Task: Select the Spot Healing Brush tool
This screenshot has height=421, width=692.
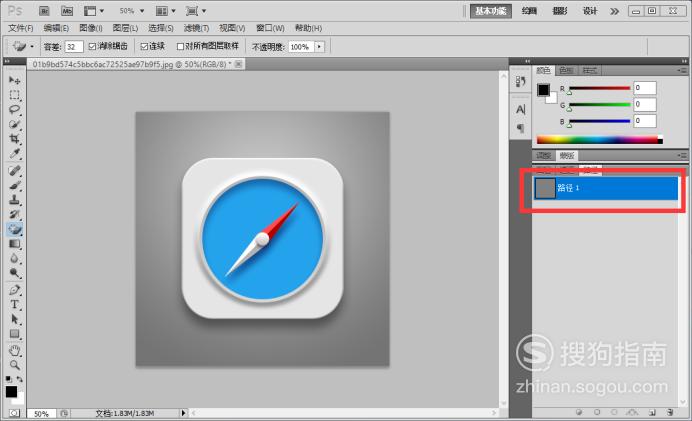Action: 15,170
